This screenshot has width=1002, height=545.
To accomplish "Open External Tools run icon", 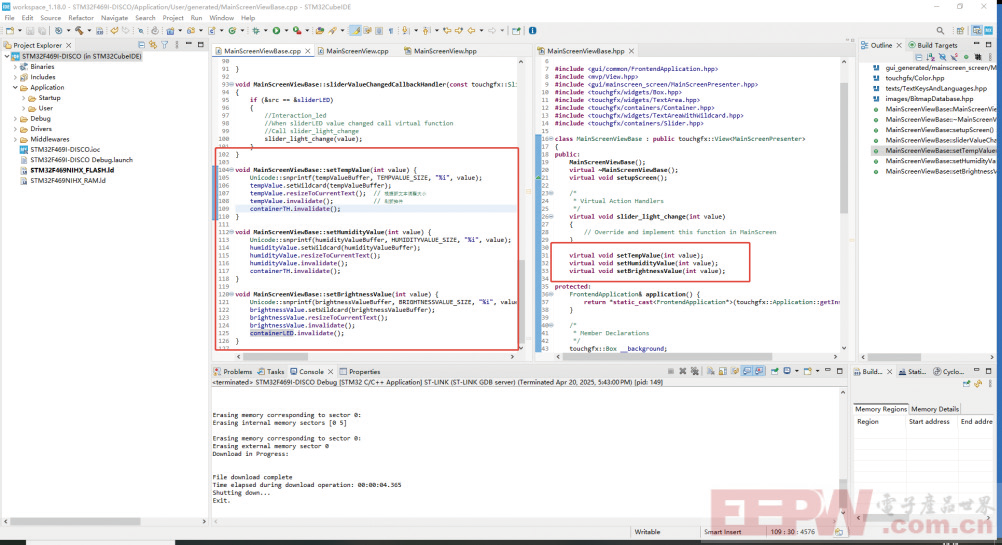I will pyautogui.click(x=297, y=30).
